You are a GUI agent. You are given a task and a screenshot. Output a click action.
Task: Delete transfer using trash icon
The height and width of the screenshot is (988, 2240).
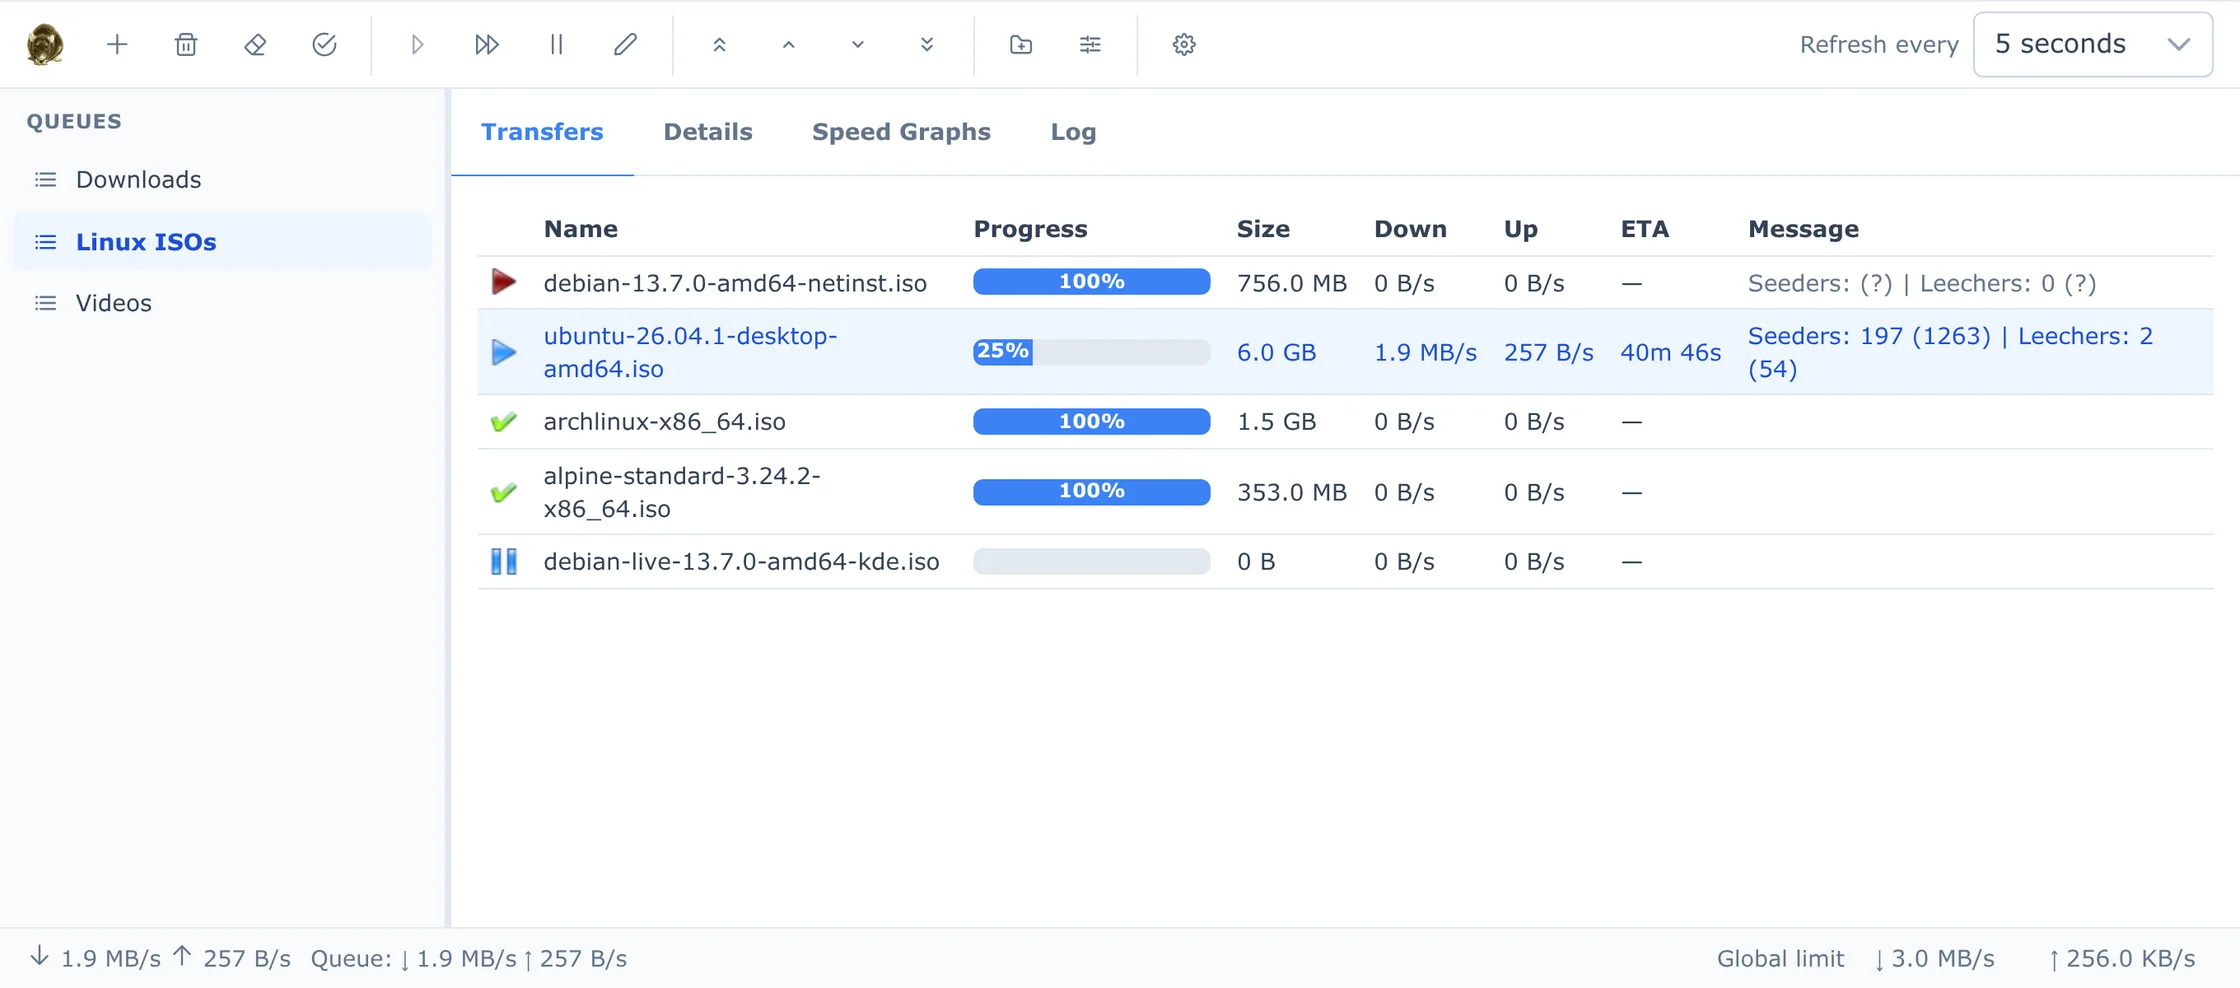coord(186,44)
